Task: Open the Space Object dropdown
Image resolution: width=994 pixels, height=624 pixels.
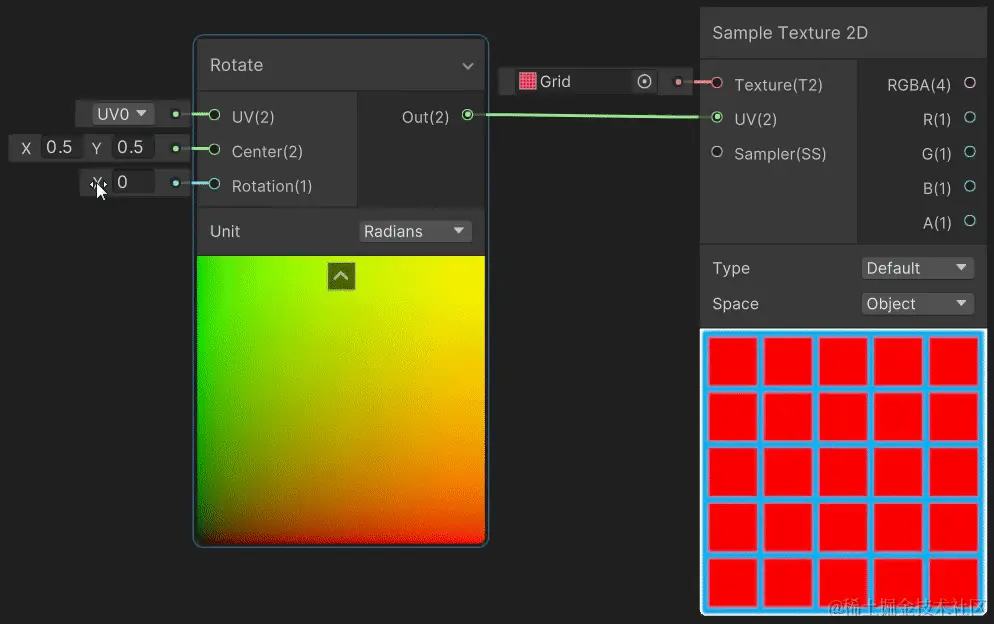Action: coord(917,304)
